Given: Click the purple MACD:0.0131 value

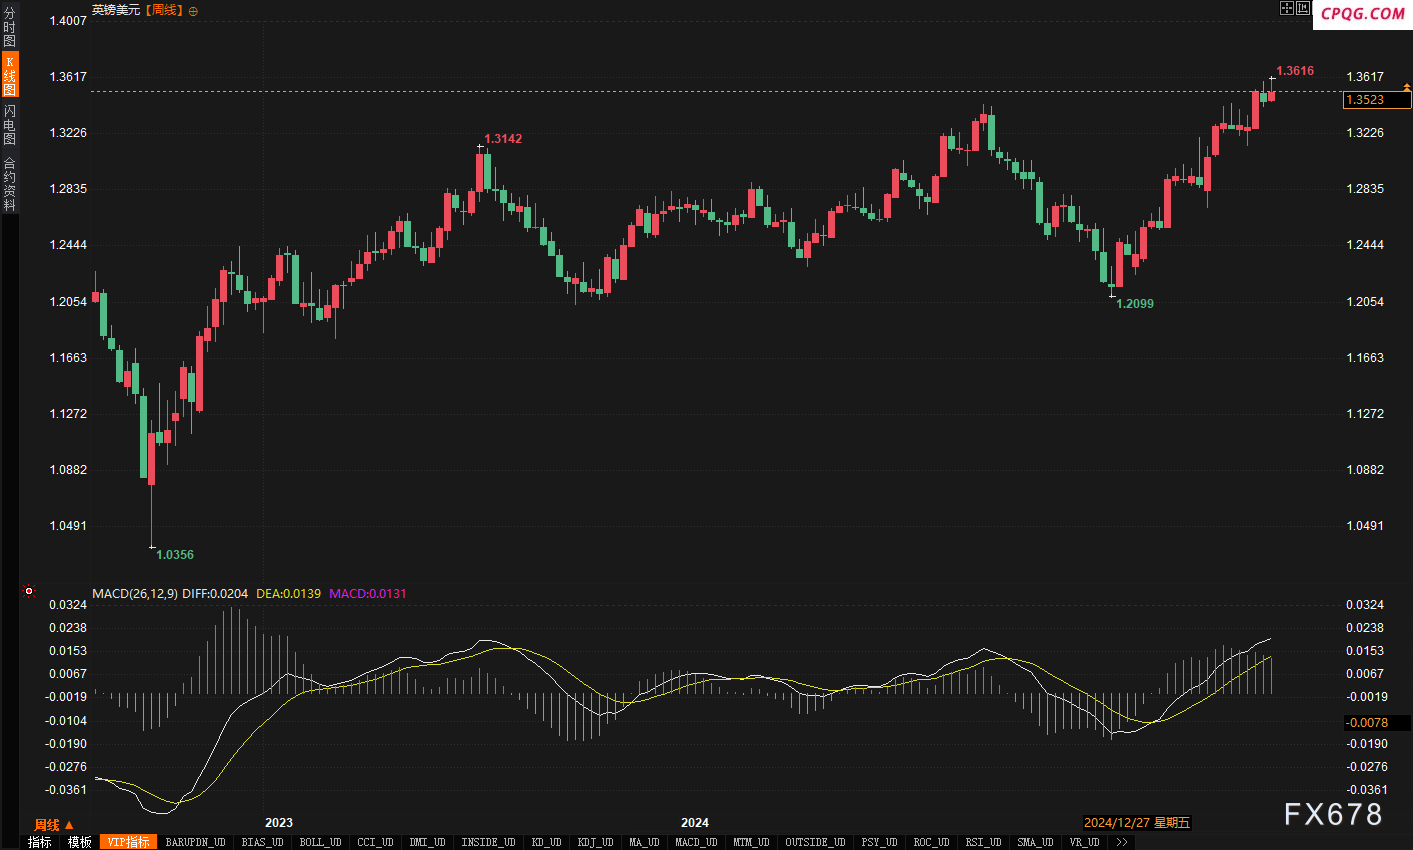Looking at the screenshot, I should (368, 594).
